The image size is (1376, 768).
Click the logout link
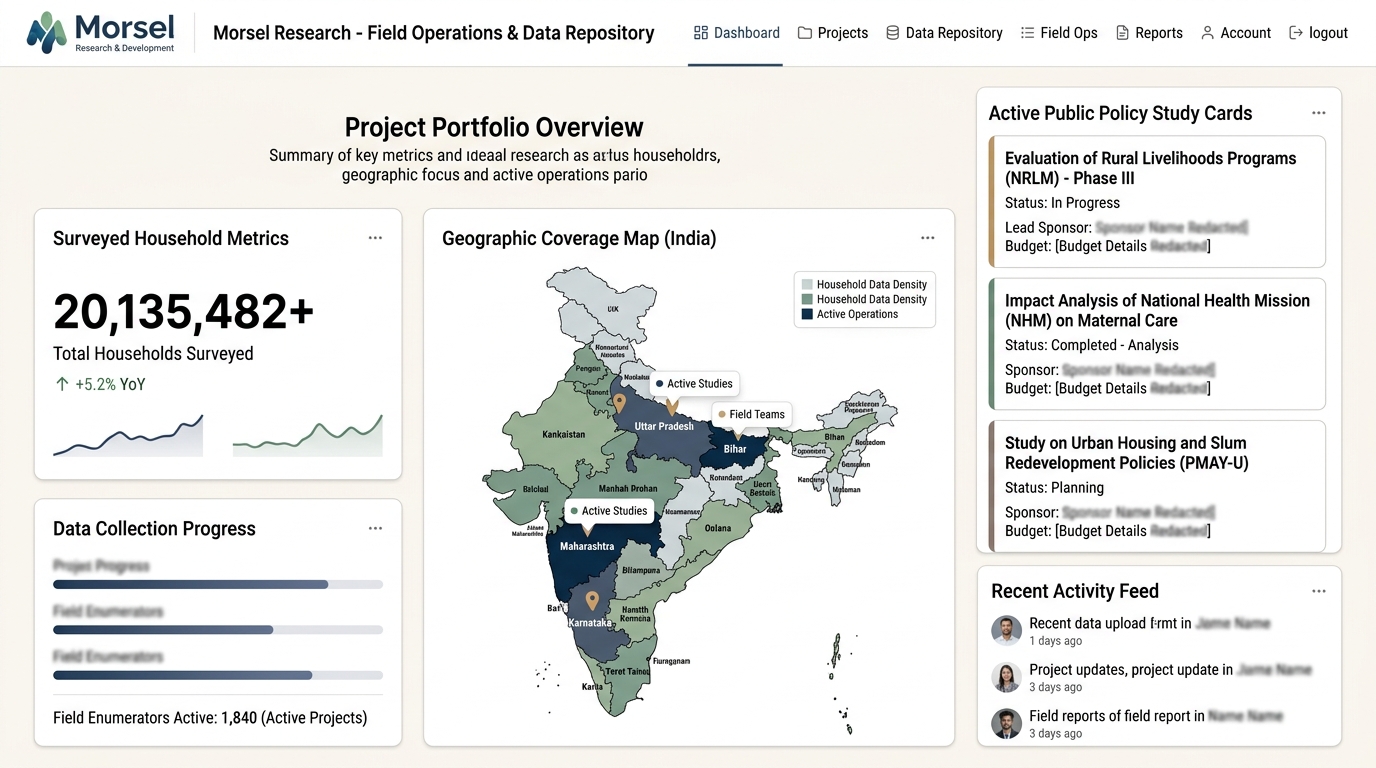tap(1318, 33)
